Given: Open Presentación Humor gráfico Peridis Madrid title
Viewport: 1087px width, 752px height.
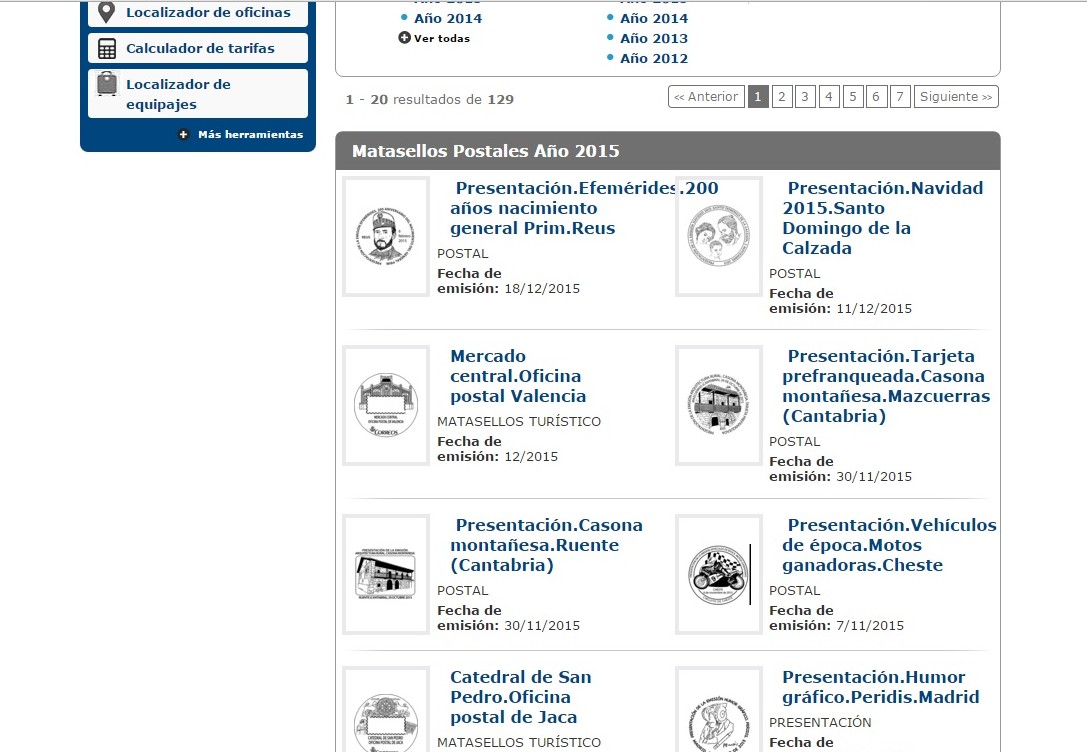Looking at the screenshot, I should pyautogui.click(x=880, y=688).
